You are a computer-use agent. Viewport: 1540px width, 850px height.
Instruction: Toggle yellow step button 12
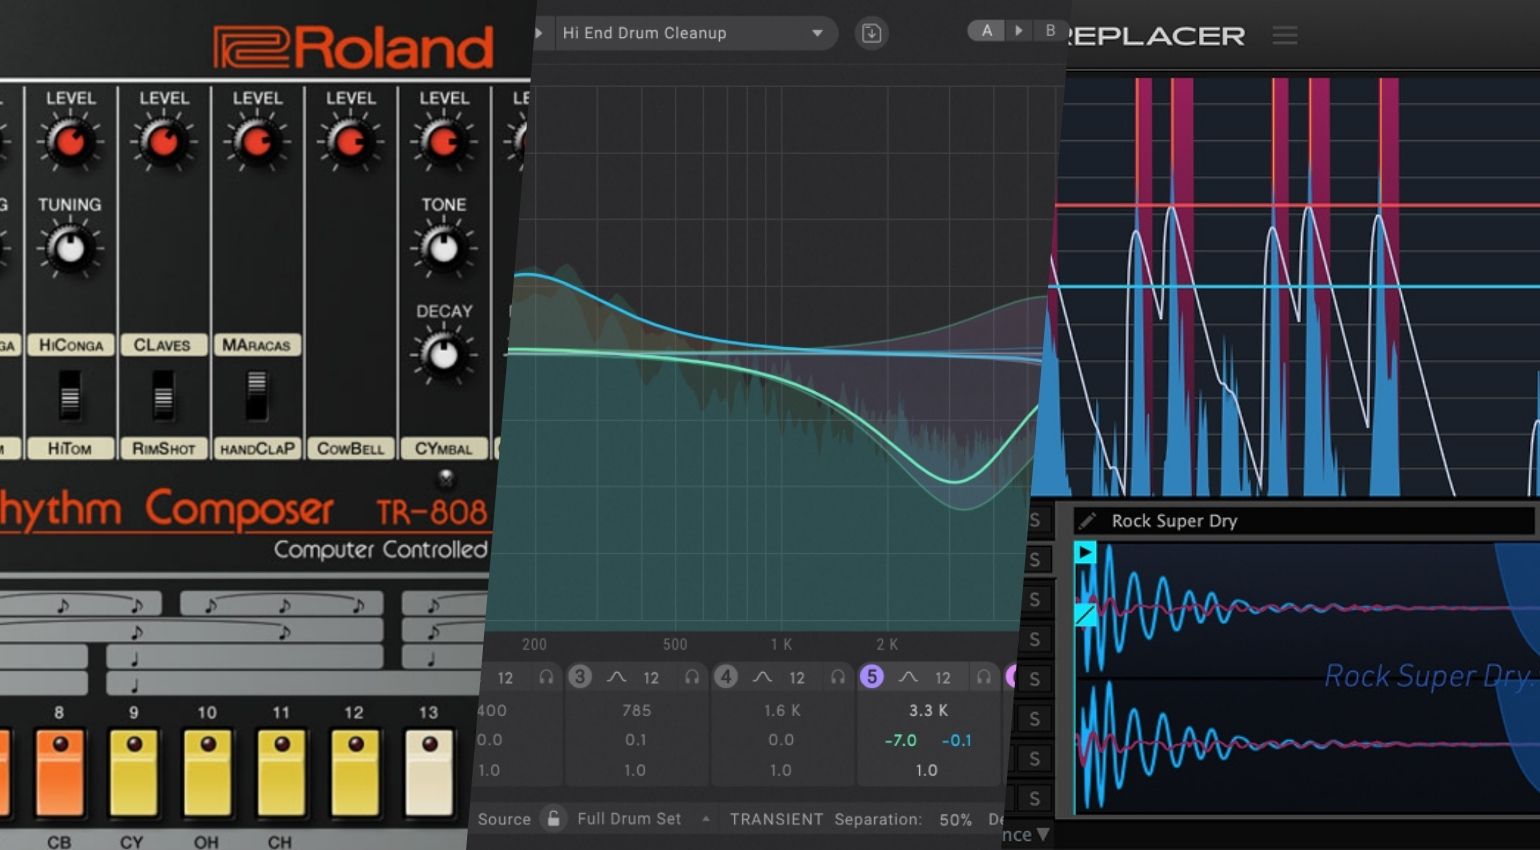click(x=356, y=772)
